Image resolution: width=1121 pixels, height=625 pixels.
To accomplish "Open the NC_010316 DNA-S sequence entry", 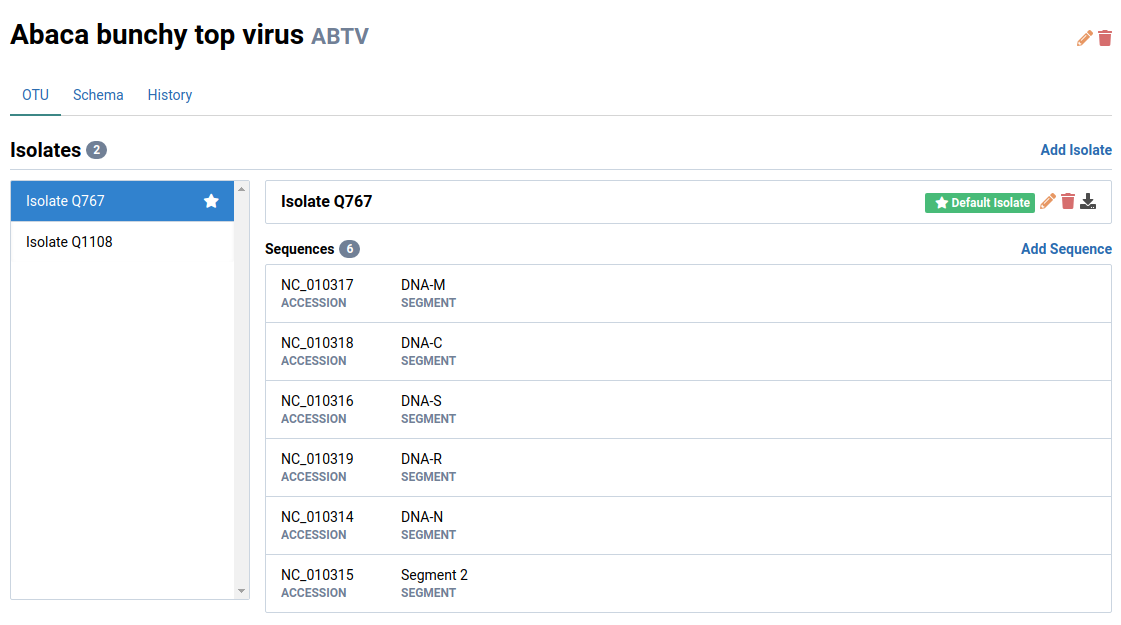I will [688, 409].
